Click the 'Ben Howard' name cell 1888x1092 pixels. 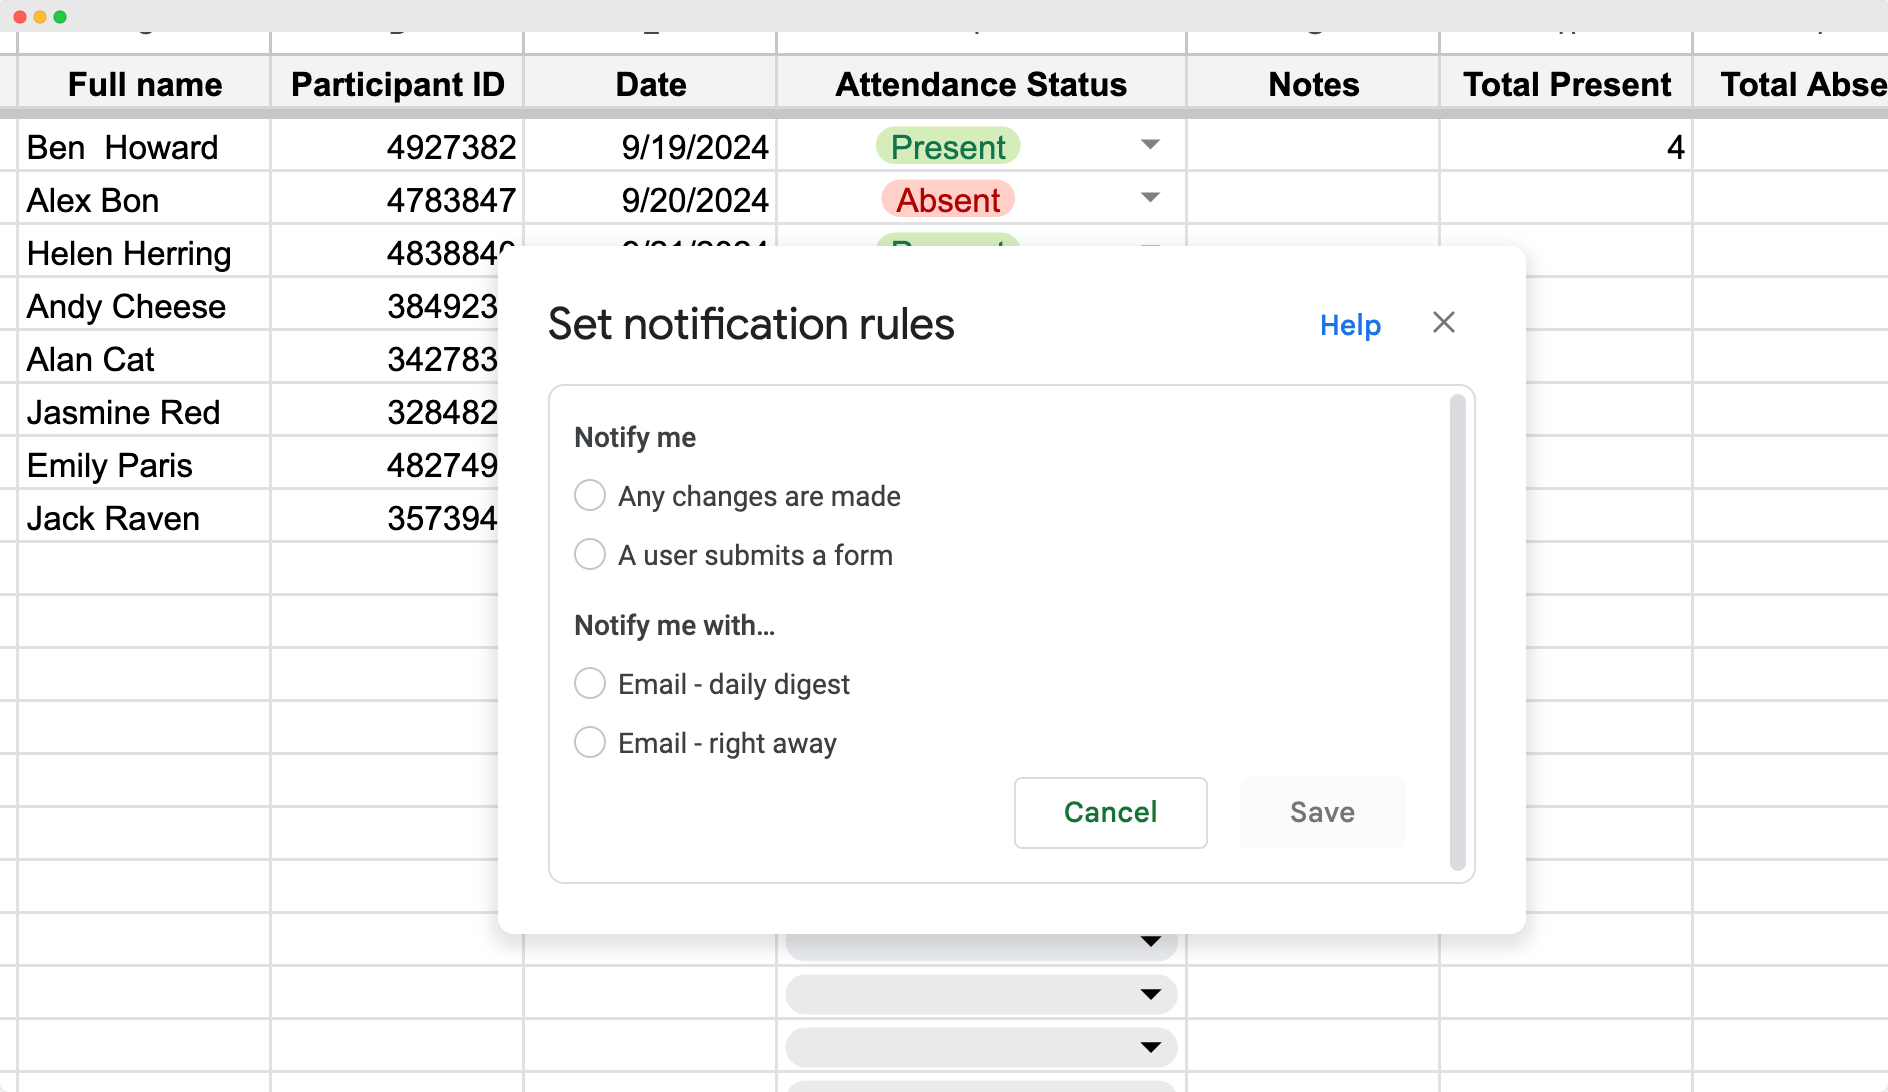(144, 146)
